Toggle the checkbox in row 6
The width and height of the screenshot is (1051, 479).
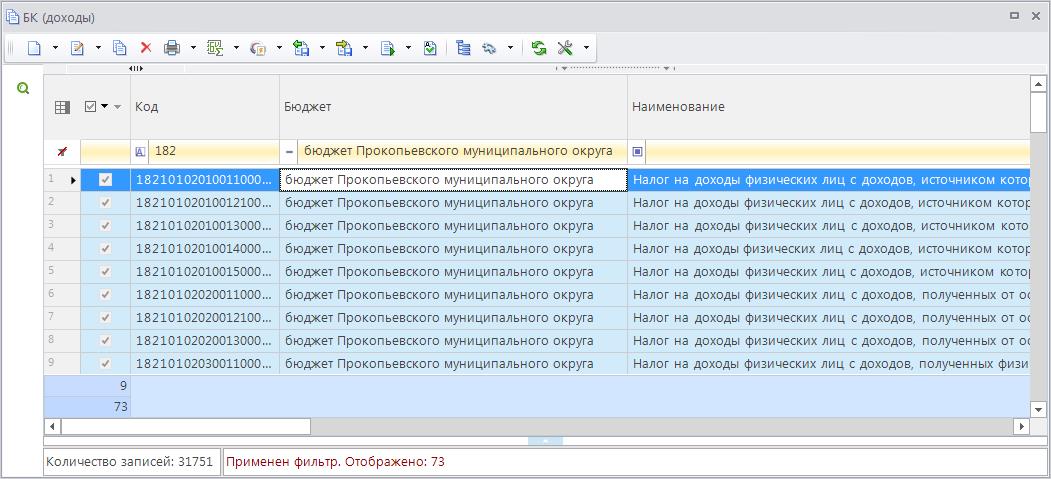point(105,295)
